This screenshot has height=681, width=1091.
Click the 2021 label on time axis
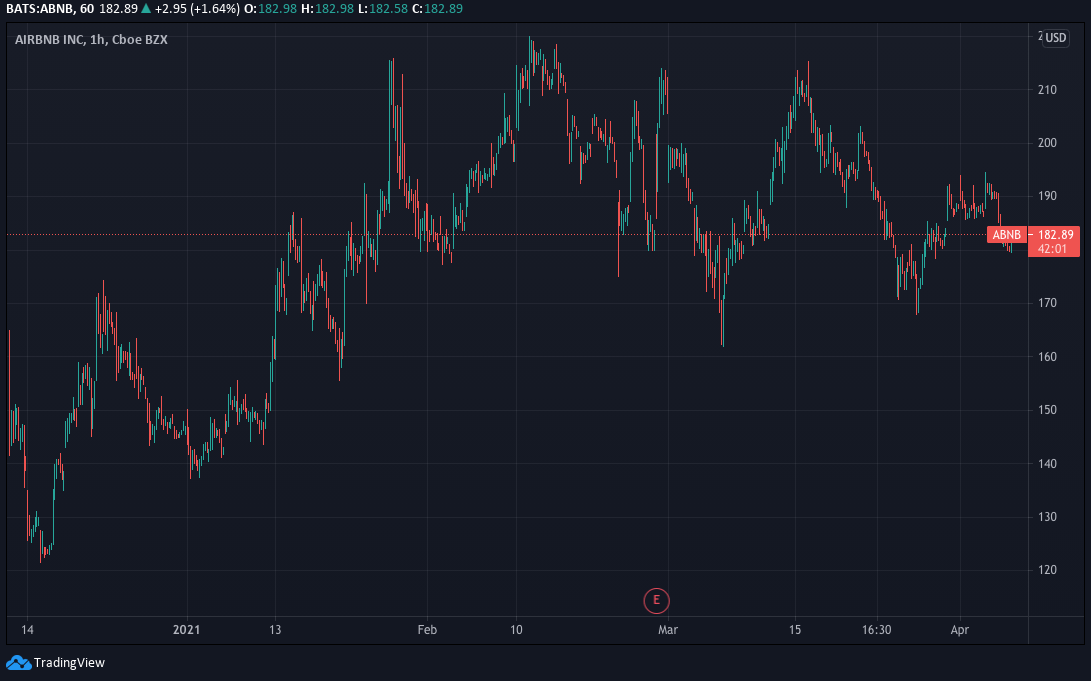point(187,630)
